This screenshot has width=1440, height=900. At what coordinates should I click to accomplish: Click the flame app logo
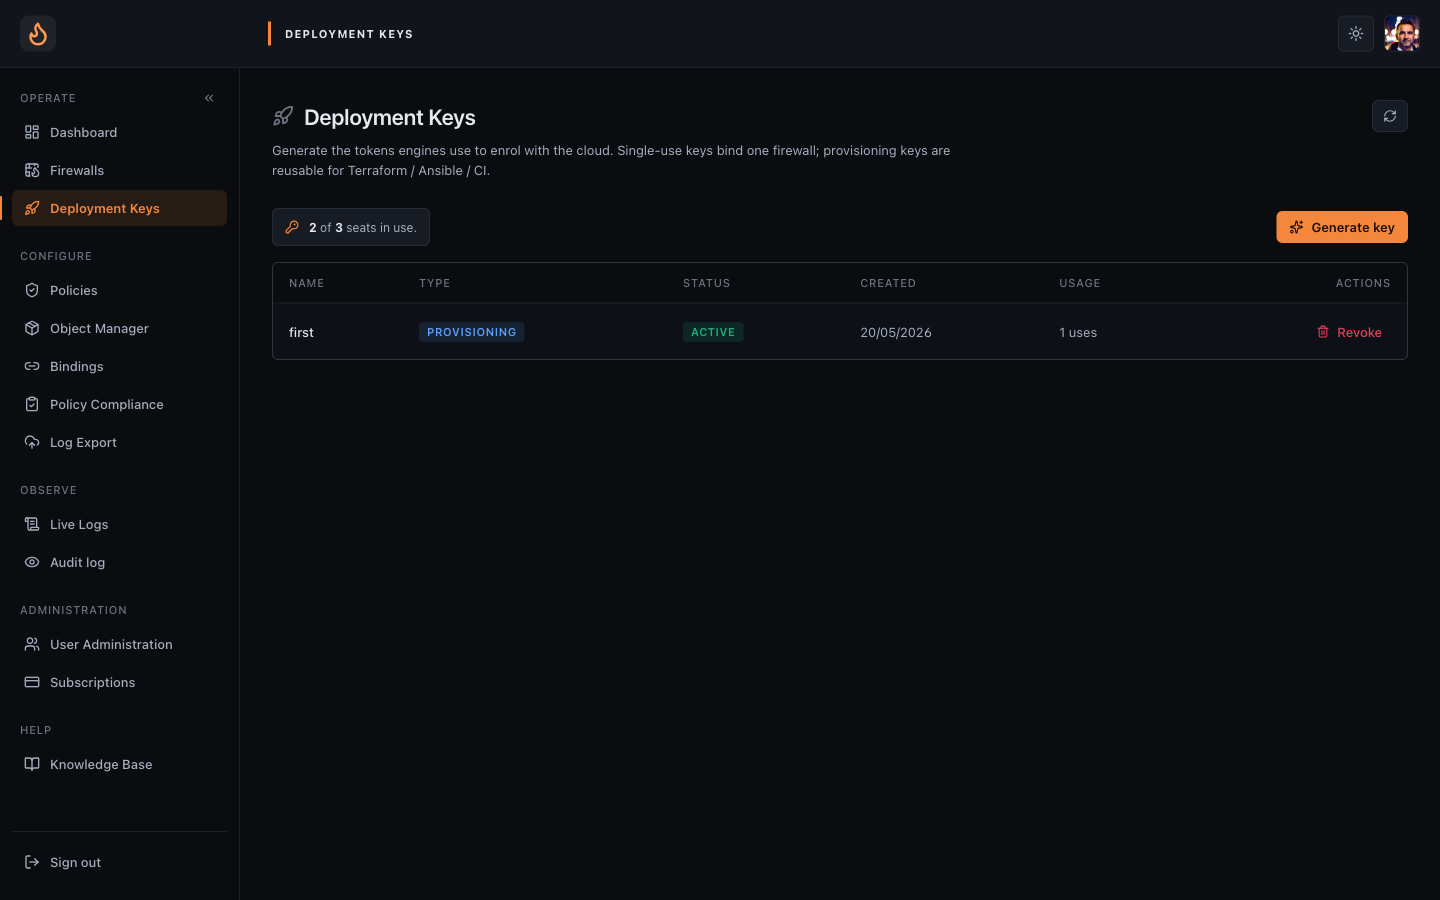pos(38,34)
